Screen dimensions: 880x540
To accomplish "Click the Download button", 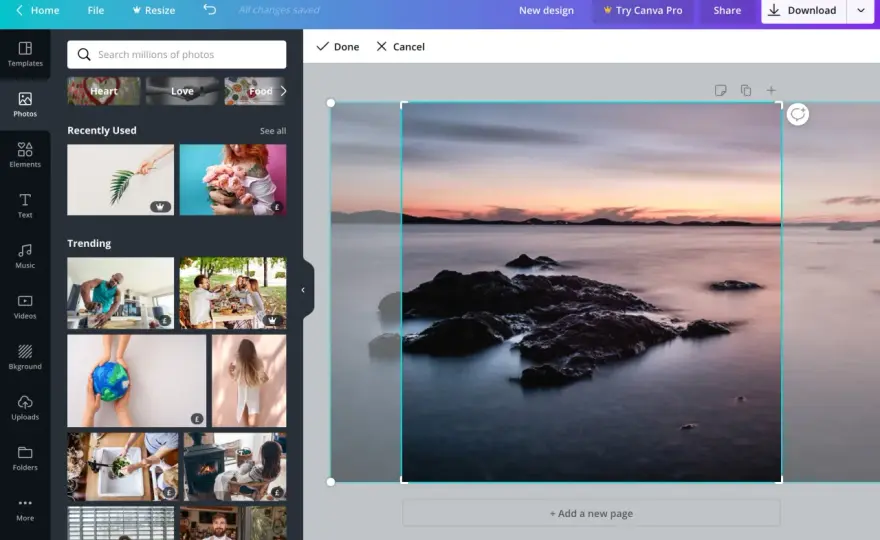I will [804, 10].
